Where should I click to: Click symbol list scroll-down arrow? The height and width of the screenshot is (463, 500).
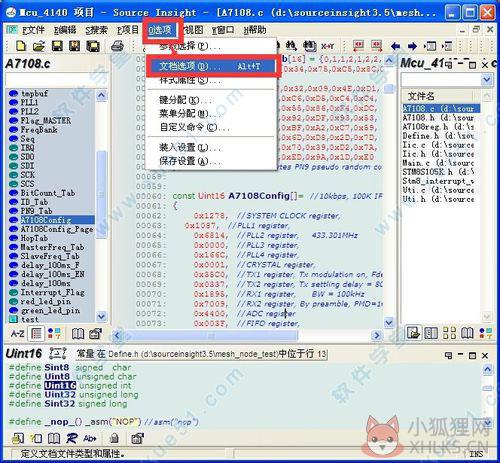(101, 316)
